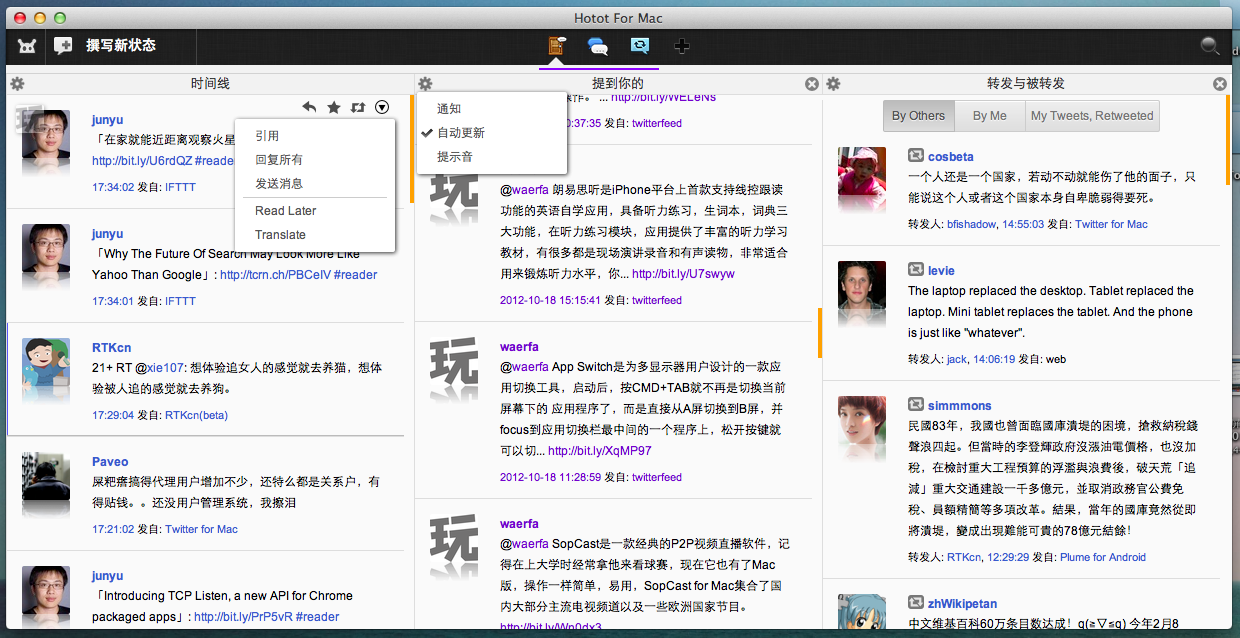Open link bit.ly/U6rdQZ in junyu's tweet
Screen dimensions: 1240x638
coord(142,160)
